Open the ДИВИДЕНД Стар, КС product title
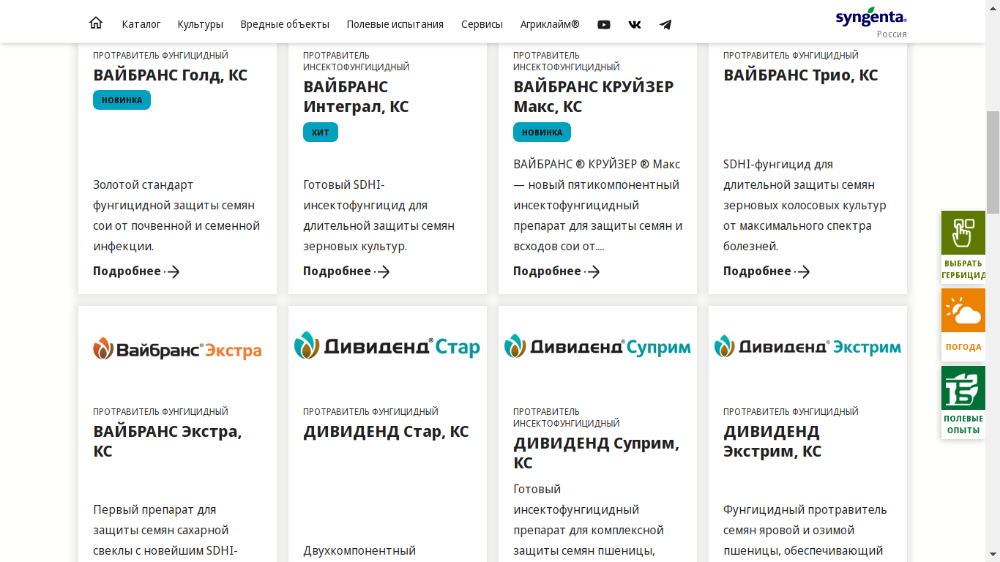The width and height of the screenshot is (1000, 562). (x=386, y=432)
